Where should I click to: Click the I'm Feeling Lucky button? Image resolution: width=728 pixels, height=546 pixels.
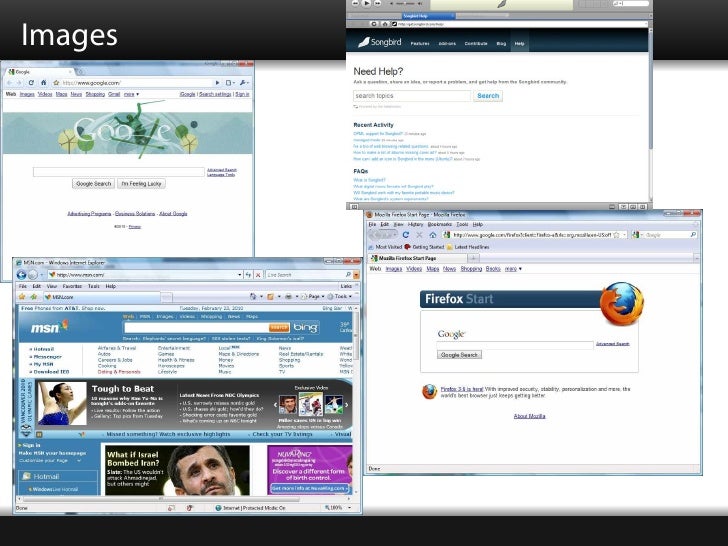point(141,184)
